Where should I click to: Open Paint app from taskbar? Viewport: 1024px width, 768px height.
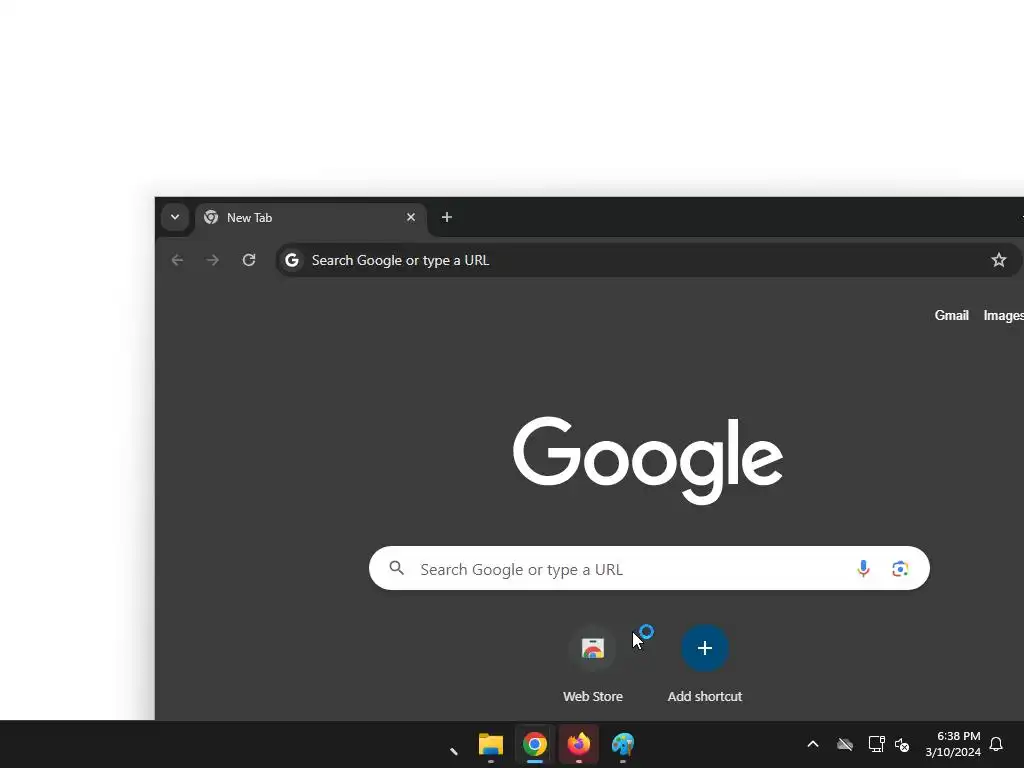click(x=623, y=744)
